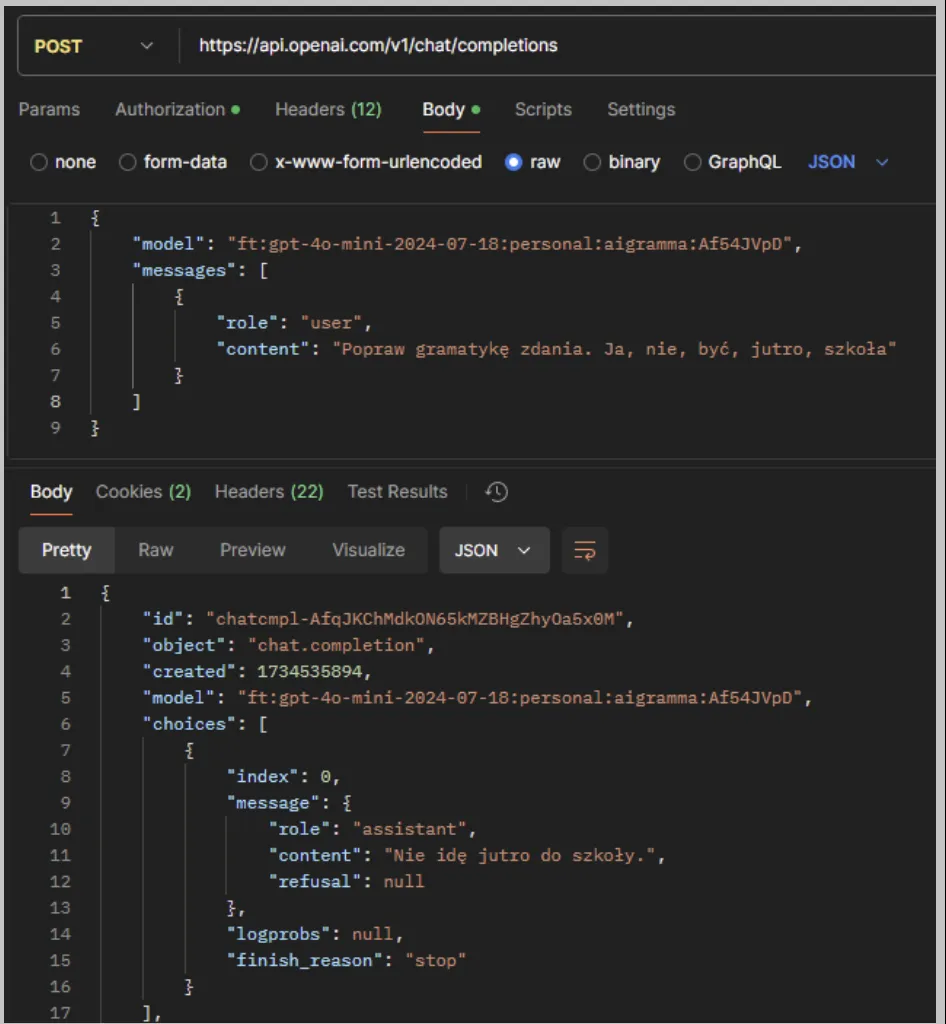View Cookies (2) in the response pane
The image size is (946, 1024).
[143, 491]
